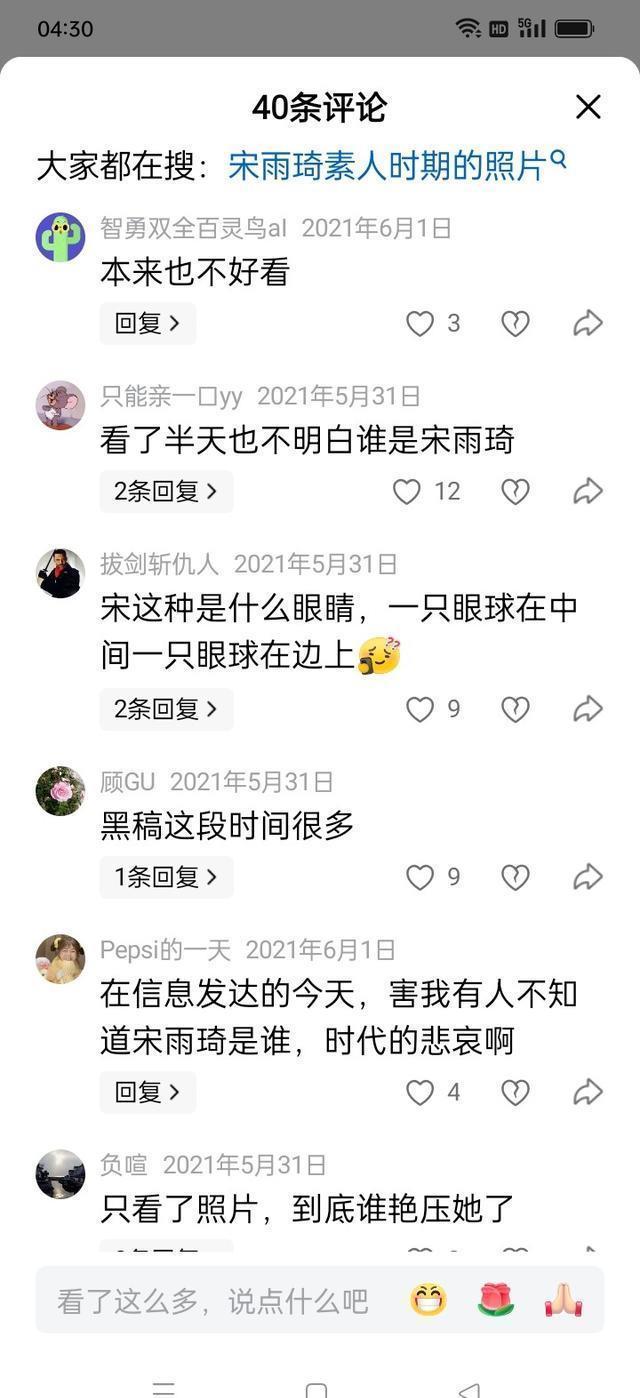Like 拔剑斩仇人's comment with heart icon
Screen dimensions: 640x1398
(419, 709)
